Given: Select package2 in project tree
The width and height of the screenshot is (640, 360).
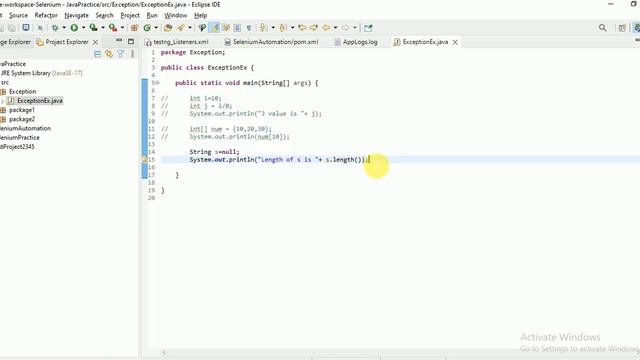Looking at the screenshot, I should click(22, 119).
